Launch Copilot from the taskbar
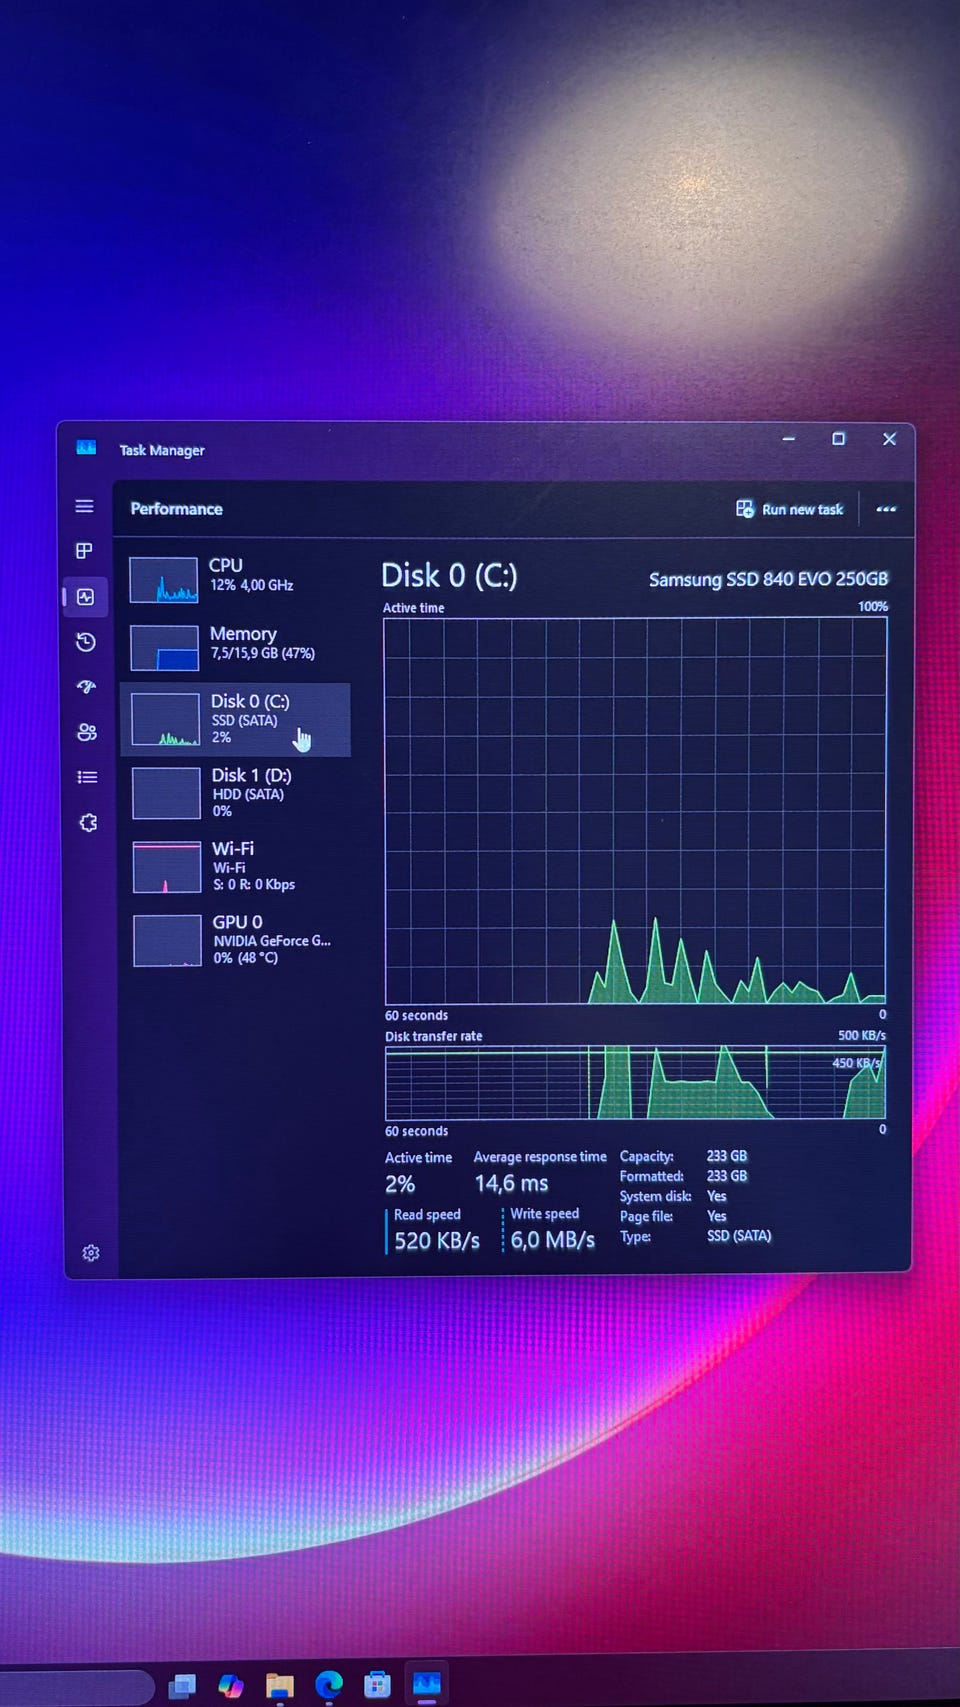The height and width of the screenshot is (1707, 960). click(231, 1686)
